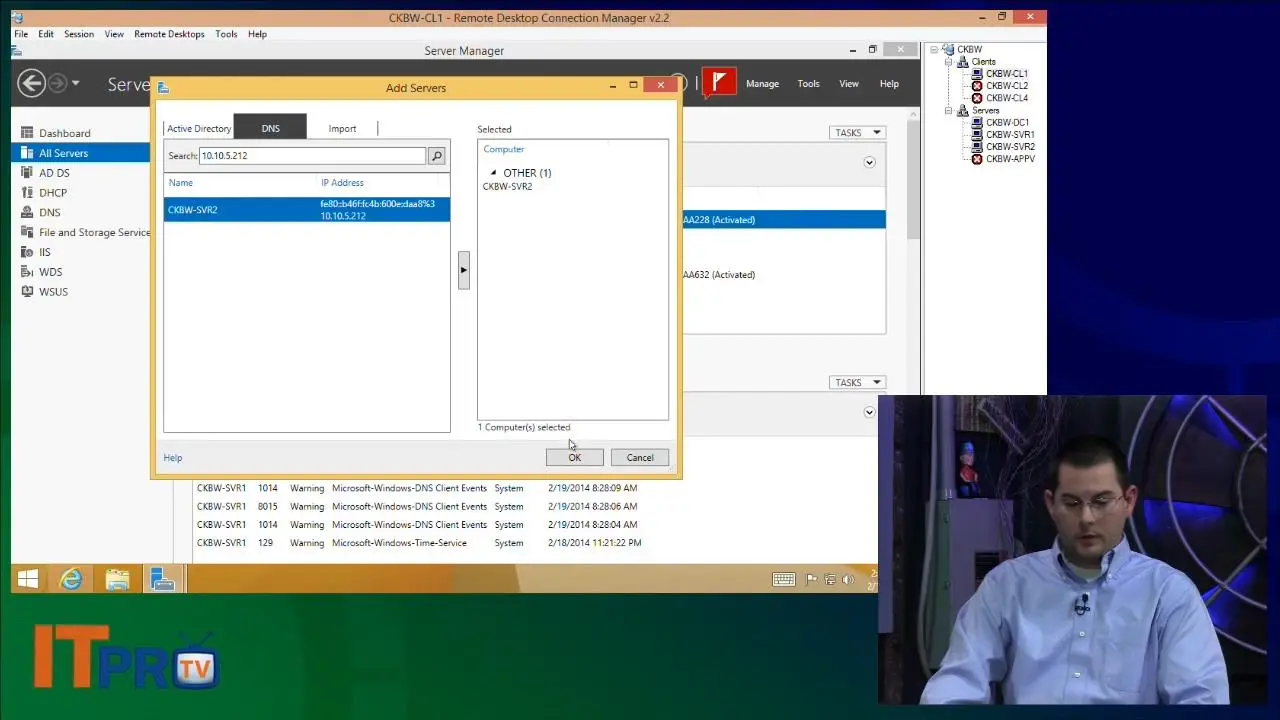Viewport: 1280px width, 720px height.
Task: Click the IIS role icon in sidebar
Action: pyautogui.click(x=27, y=252)
